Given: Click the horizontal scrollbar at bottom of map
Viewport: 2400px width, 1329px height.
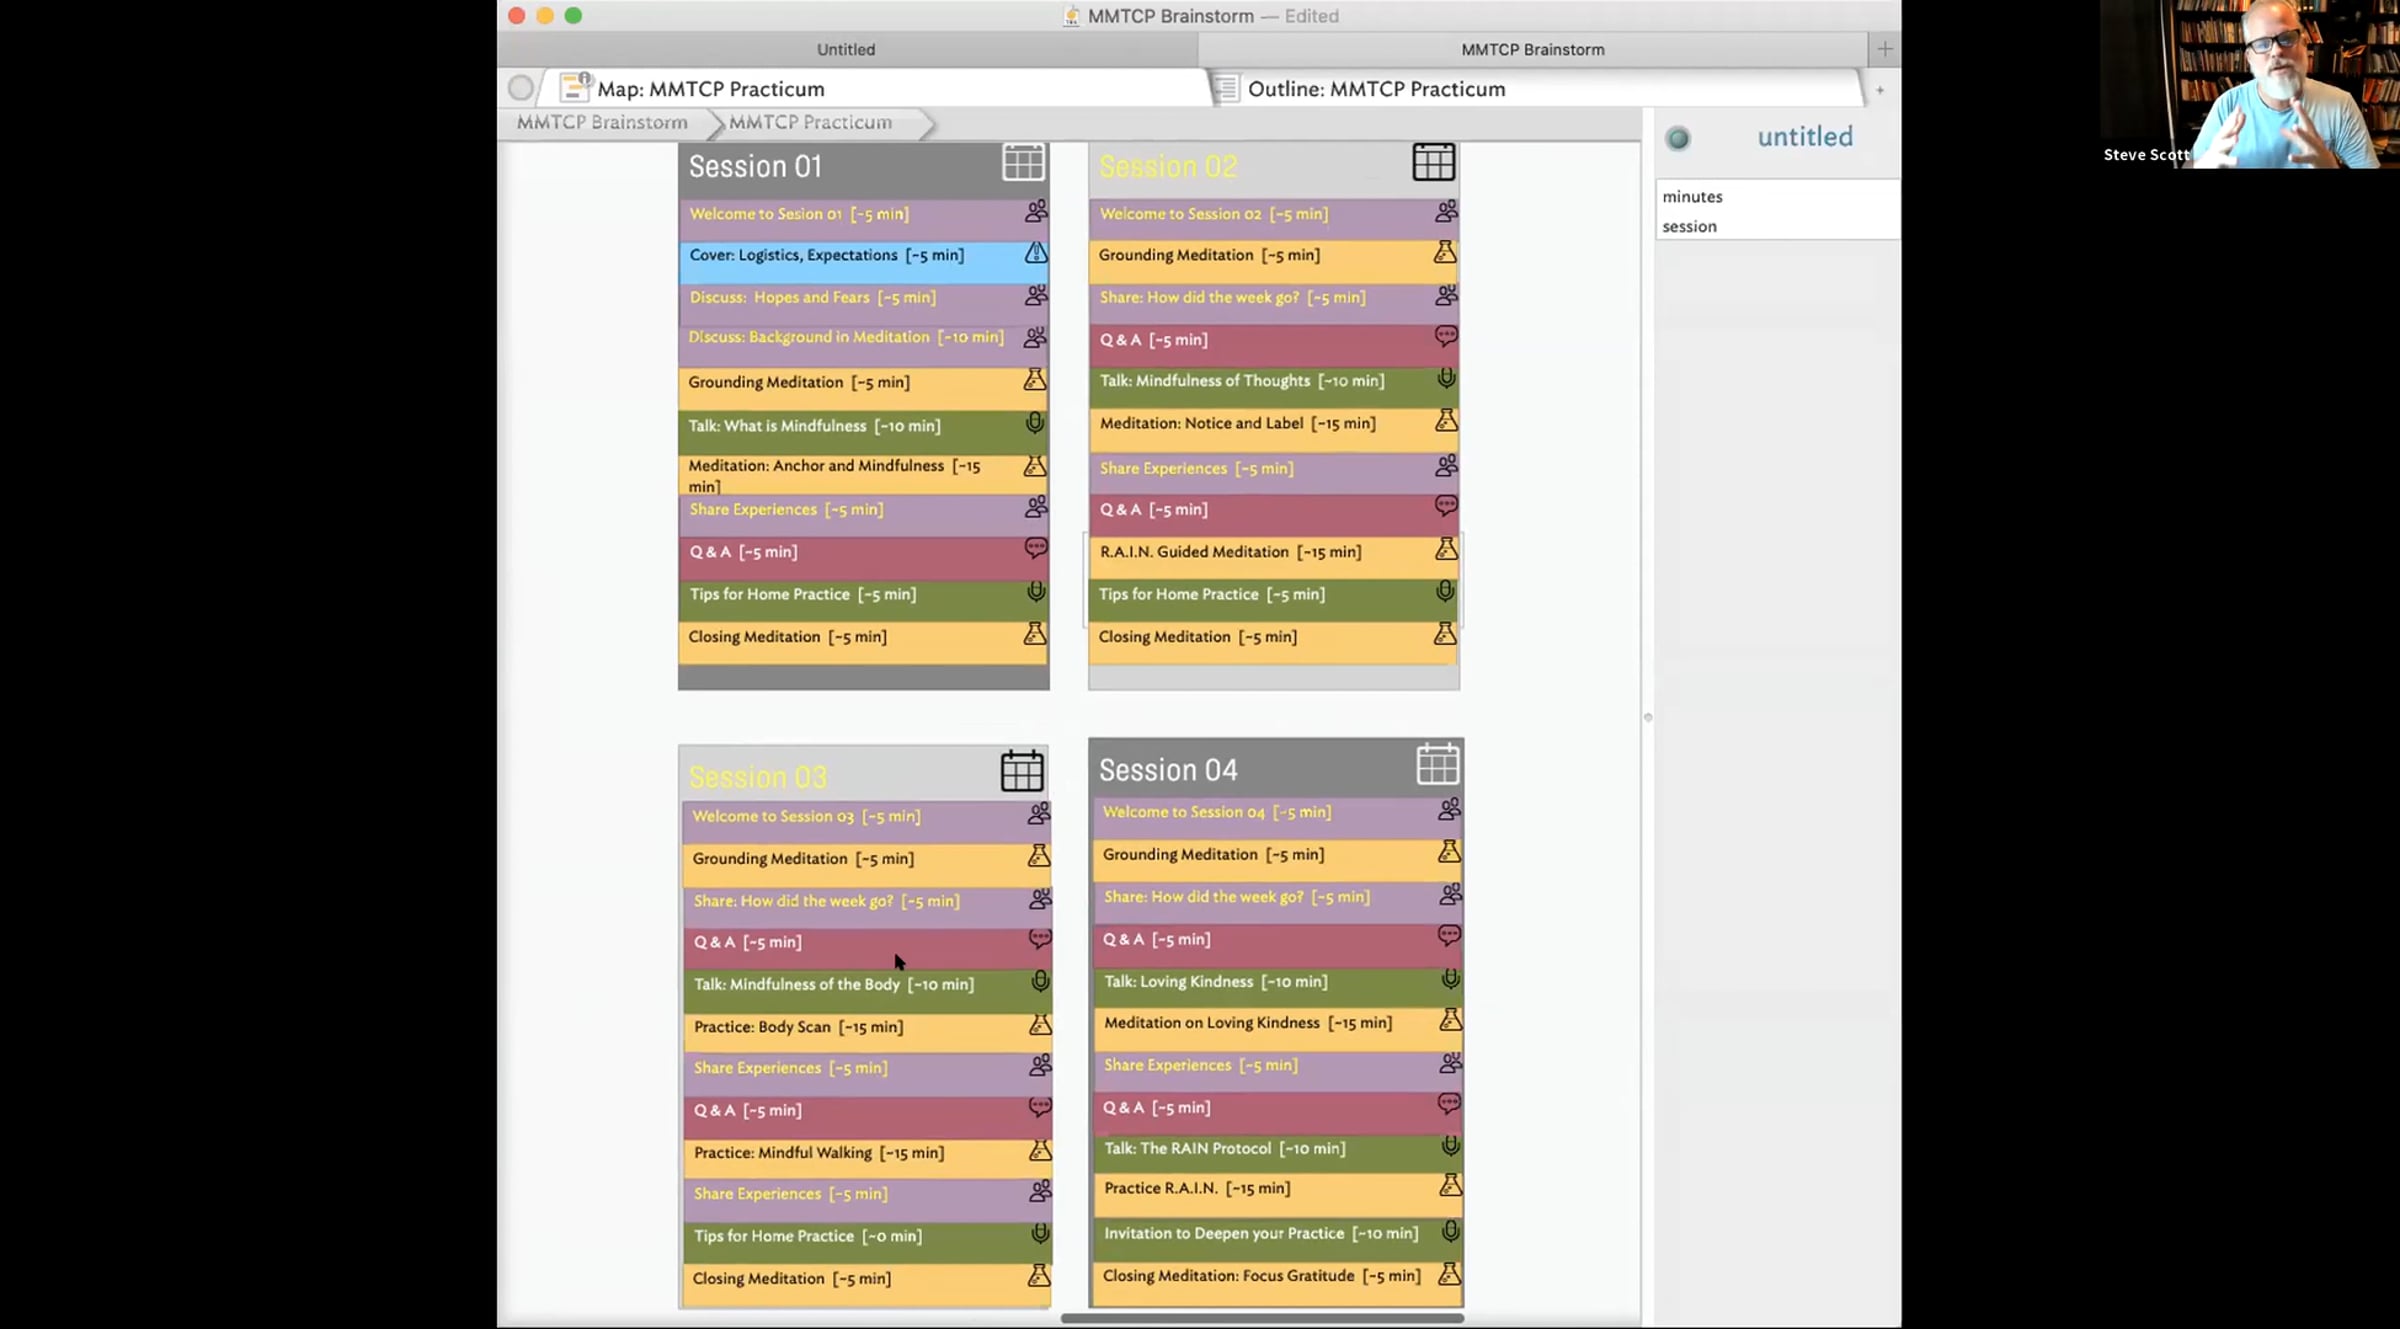Looking at the screenshot, I should coord(1262,1318).
